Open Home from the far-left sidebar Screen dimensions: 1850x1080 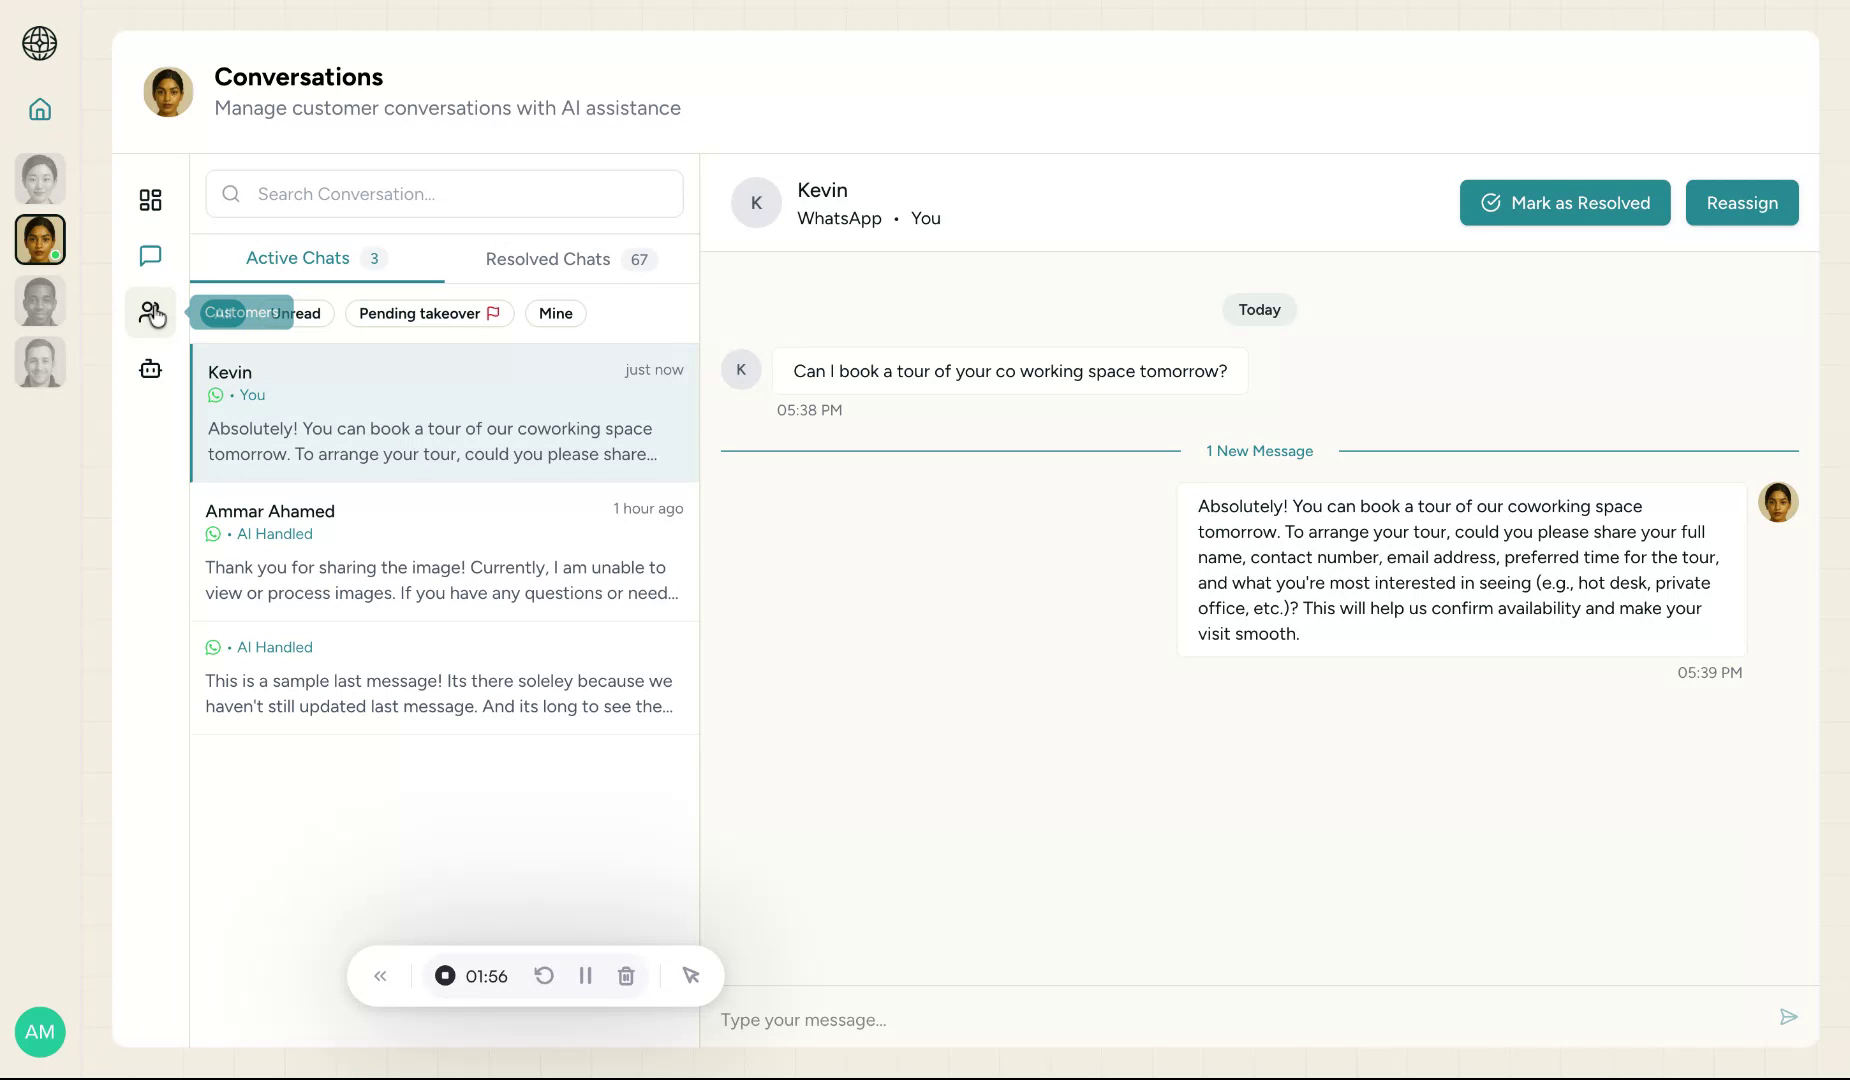[x=40, y=108]
